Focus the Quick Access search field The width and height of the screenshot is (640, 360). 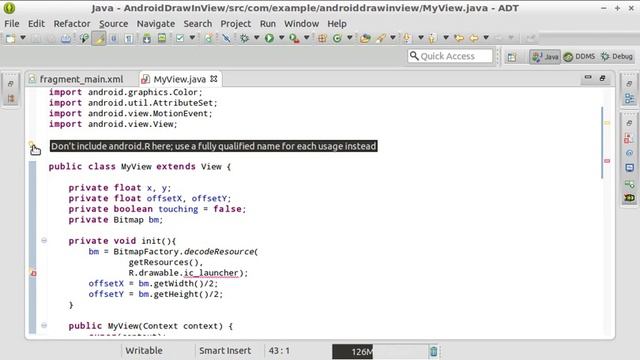[x=450, y=56]
